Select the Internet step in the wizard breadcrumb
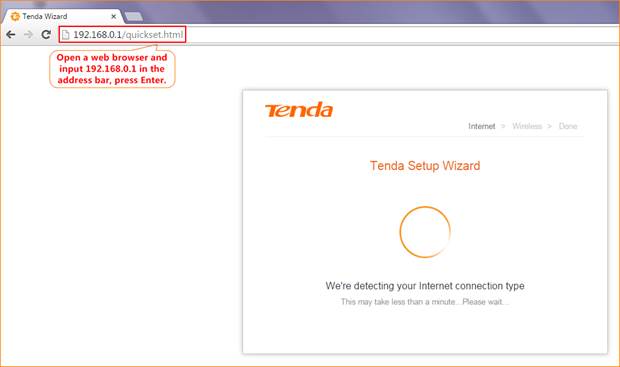The height and width of the screenshot is (367, 620). 482,126
